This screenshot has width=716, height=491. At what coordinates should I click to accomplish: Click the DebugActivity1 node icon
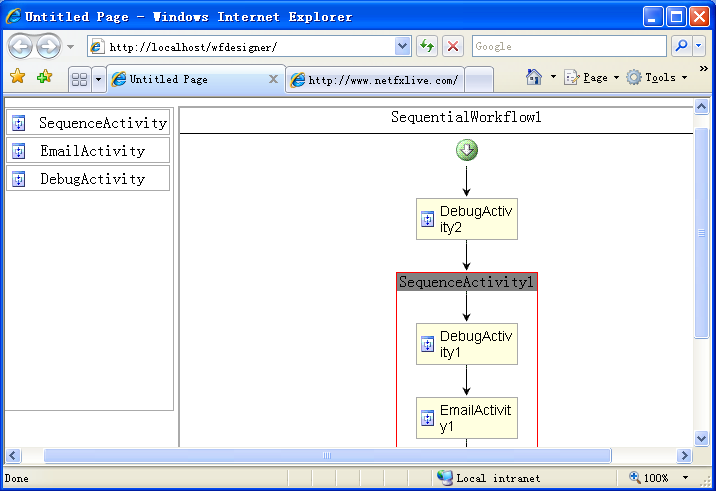pos(427,344)
